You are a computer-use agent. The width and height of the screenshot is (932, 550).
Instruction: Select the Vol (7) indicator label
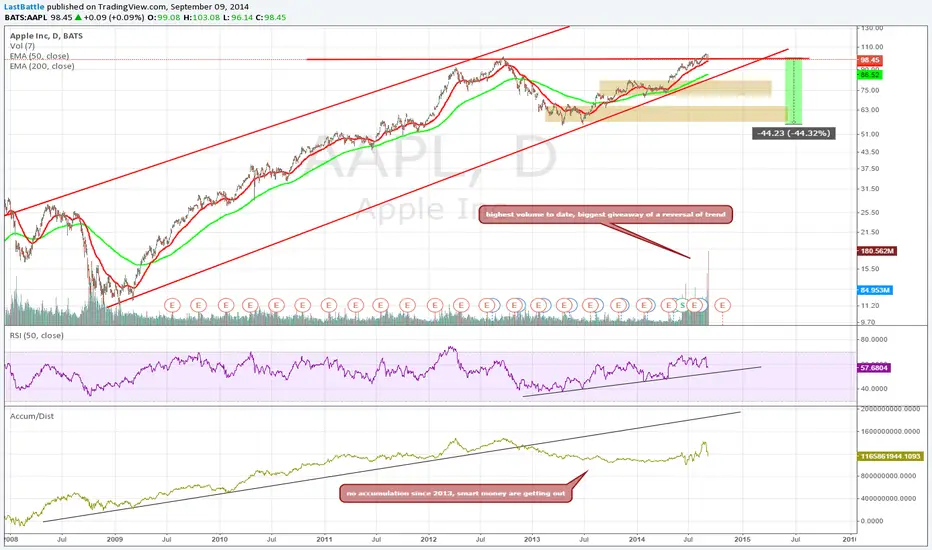(x=22, y=46)
